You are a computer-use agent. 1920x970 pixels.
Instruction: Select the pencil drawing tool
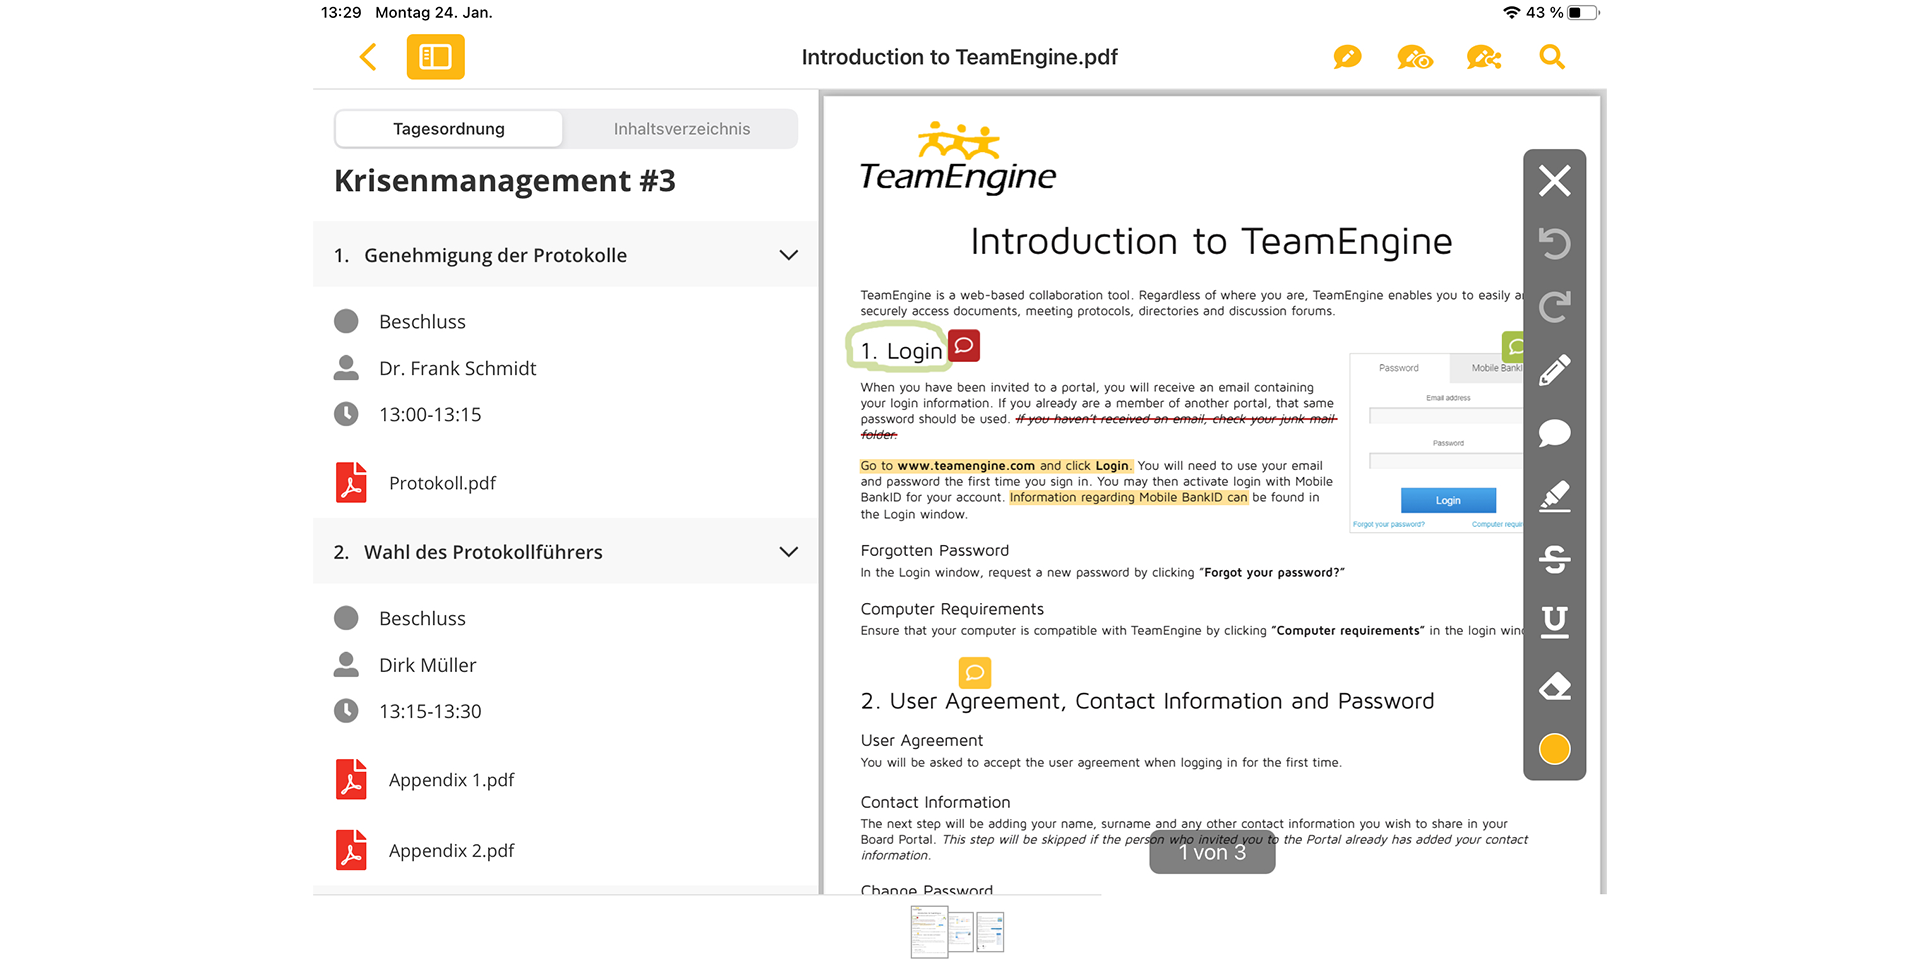pyautogui.click(x=1554, y=370)
